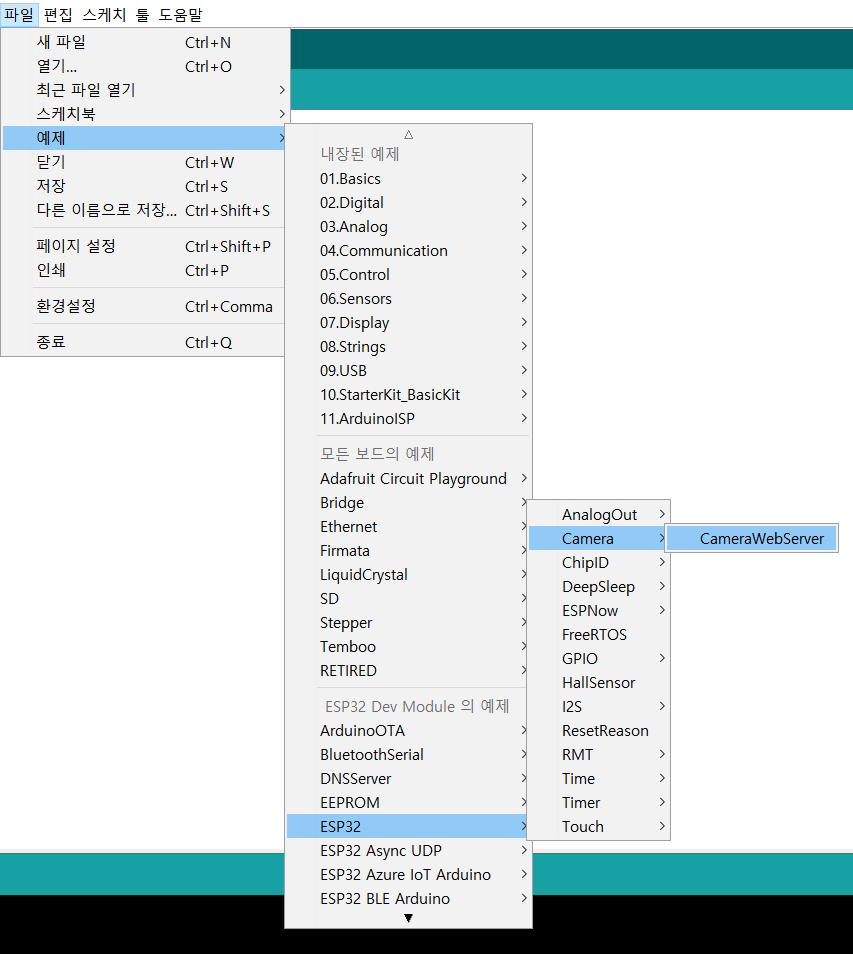Click the down scroll arrow of examples menu
This screenshot has width=853, height=954.
pyautogui.click(x=408, y=918)
